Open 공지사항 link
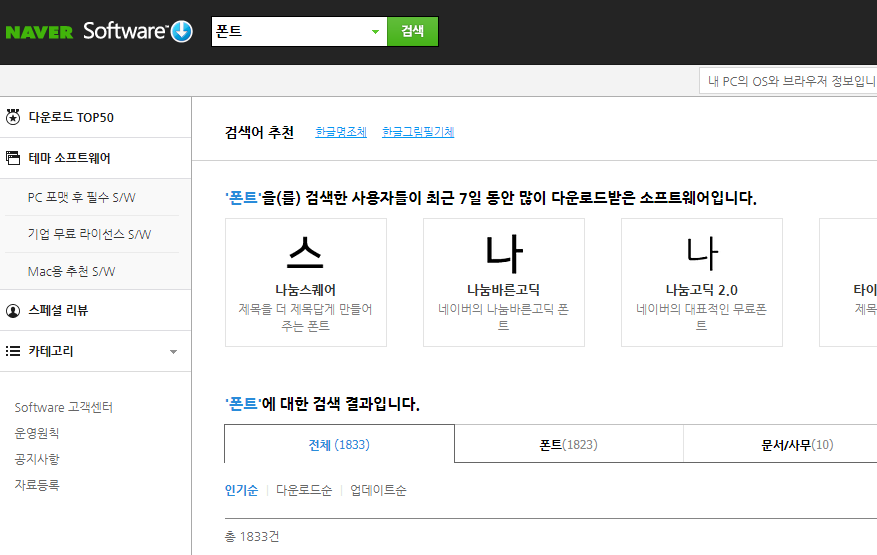The image size is (877, 555). click(x=37, y=459)
